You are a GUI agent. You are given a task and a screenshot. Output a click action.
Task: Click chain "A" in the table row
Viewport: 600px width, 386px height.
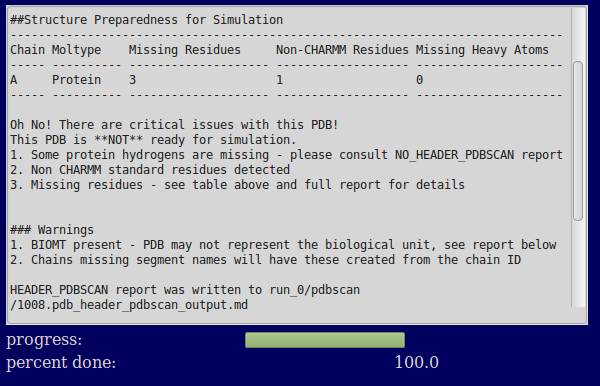pyautogui.click(x=14, y=80)
